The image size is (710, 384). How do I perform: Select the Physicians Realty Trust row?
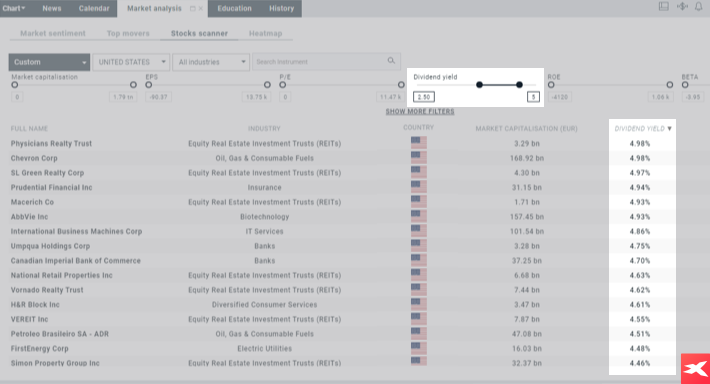pos(51,144)
